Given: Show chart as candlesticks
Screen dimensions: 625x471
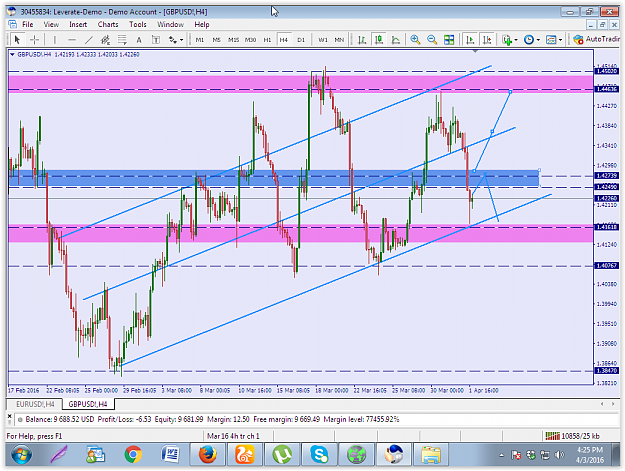Looking at the screenshot, I should (x=379, y=39).
